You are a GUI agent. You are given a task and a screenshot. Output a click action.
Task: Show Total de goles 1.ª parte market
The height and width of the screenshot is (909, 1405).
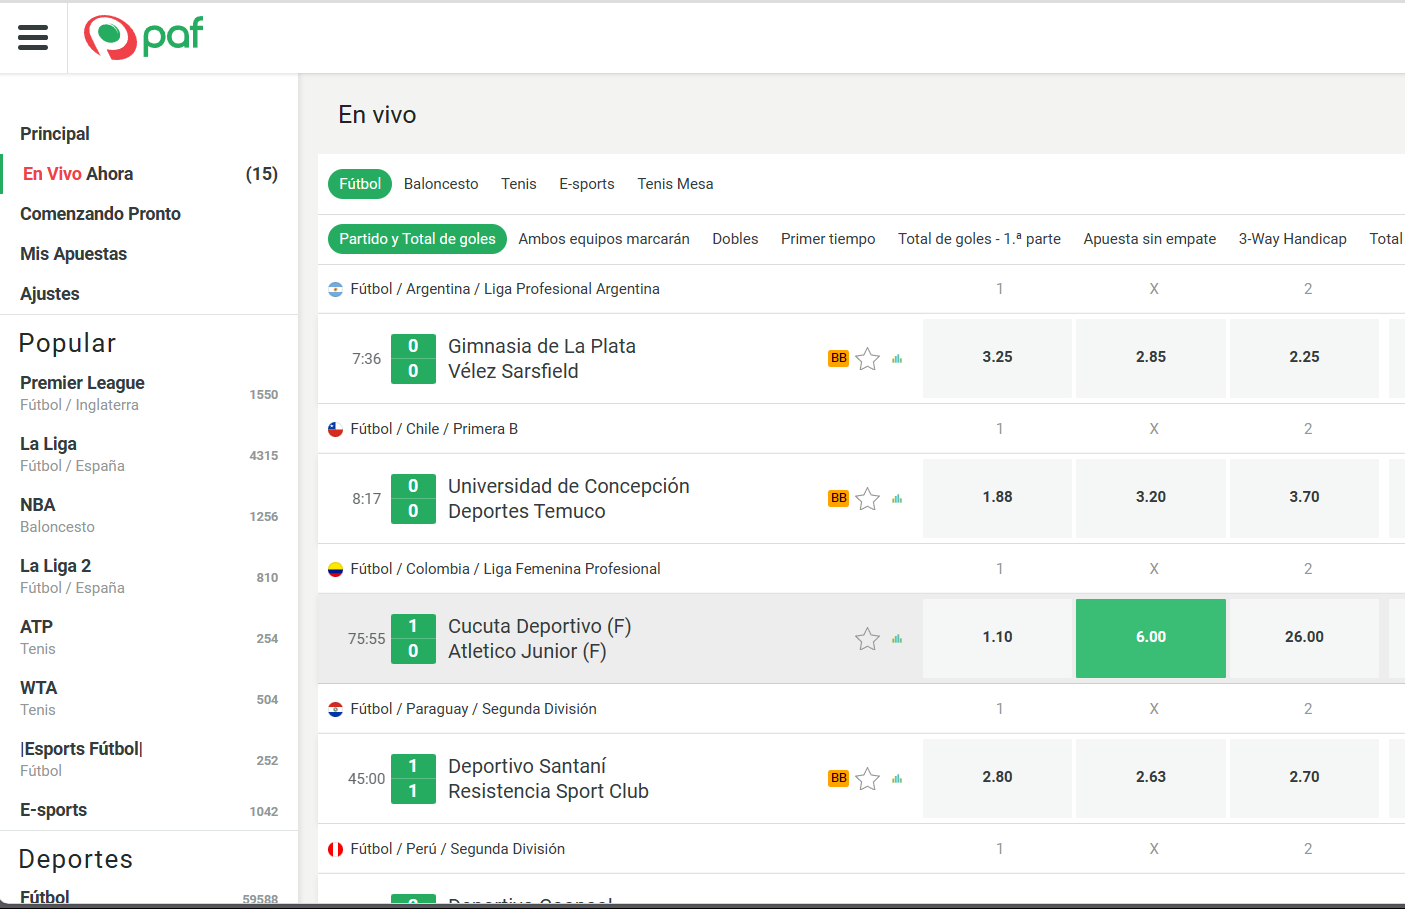pyautogui.click(x=979, y=239)
